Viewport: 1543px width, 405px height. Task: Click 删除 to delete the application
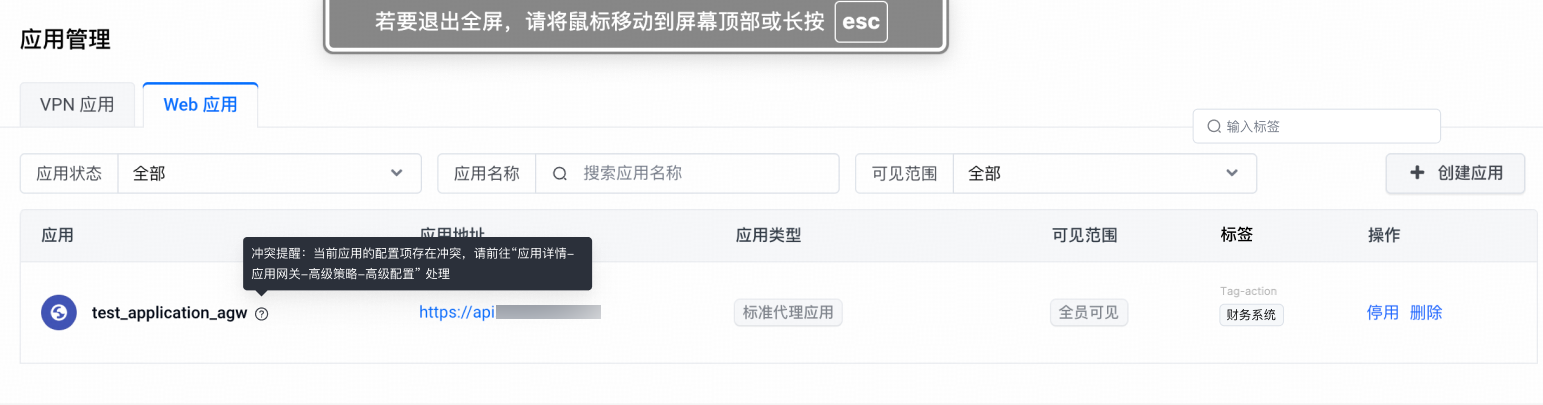point(1426,313)
